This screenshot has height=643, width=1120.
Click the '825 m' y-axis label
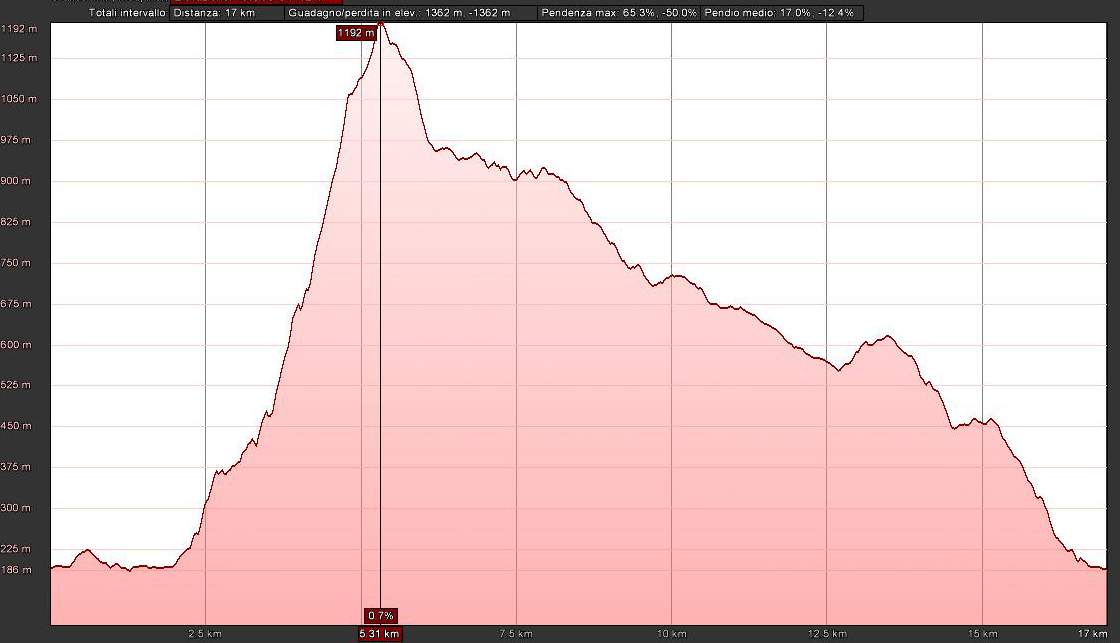tap(16, 221)
